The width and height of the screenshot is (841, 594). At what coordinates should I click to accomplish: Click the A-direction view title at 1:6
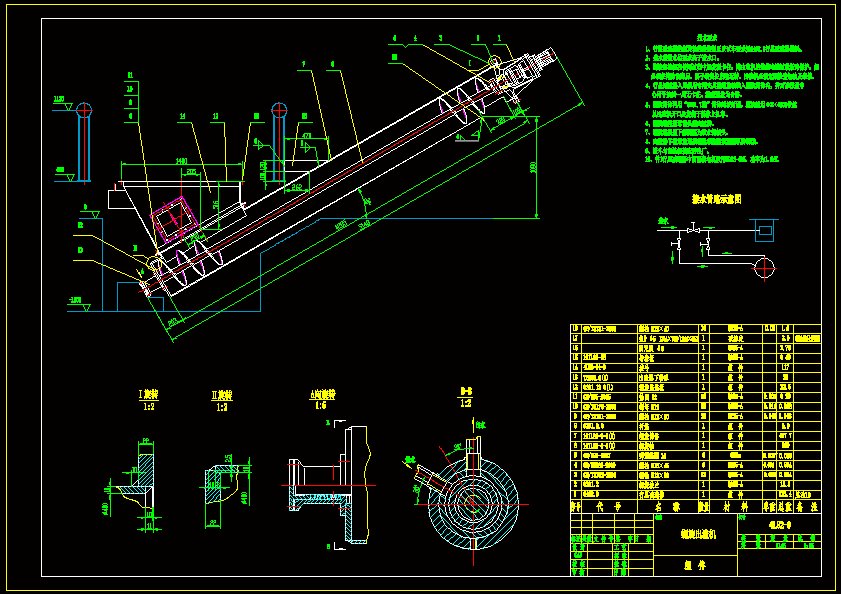(x=322, y=399)
